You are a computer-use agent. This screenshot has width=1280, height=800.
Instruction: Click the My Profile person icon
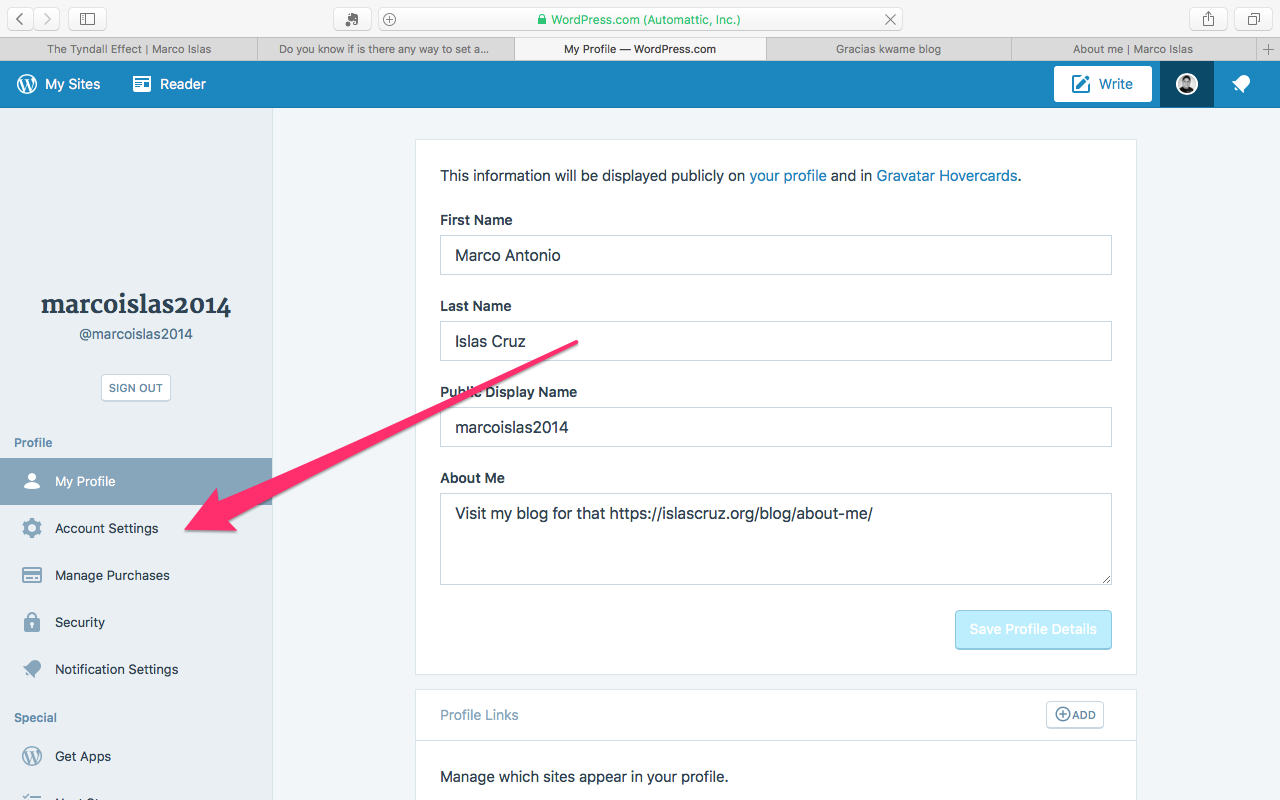[32, 481]
